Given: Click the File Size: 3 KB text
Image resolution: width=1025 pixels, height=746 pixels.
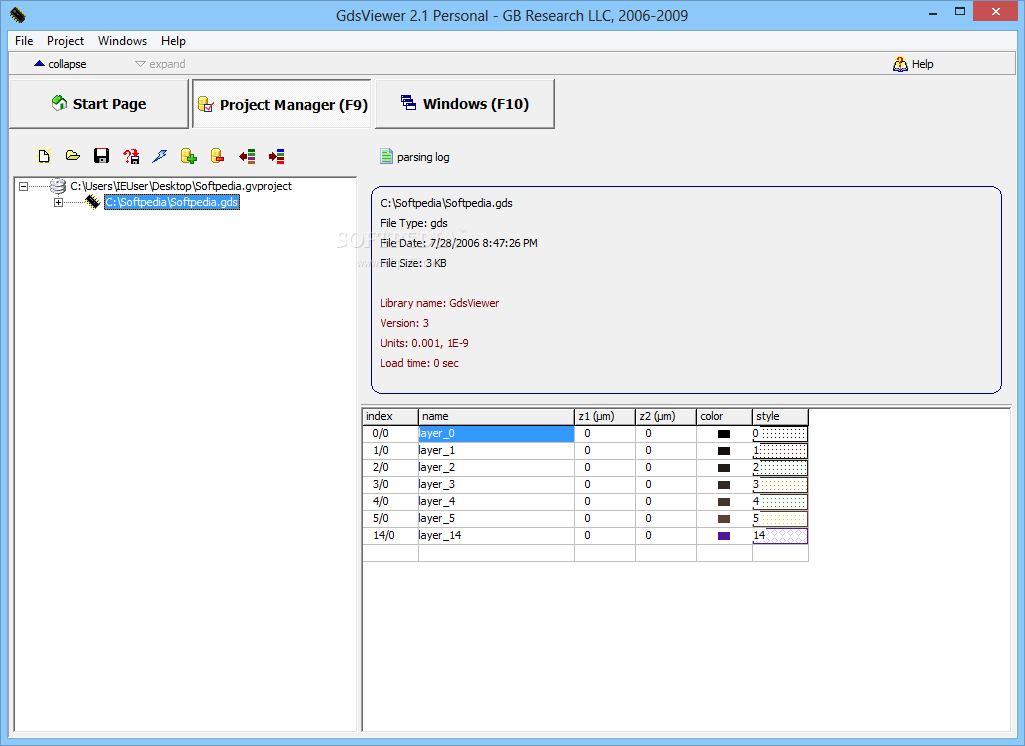Looking at the screenshot, I should [x=413, y=263].
